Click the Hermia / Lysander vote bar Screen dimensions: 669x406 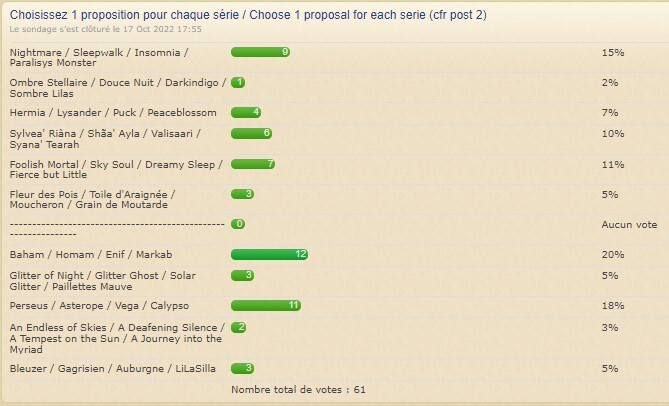click(247, 112)
